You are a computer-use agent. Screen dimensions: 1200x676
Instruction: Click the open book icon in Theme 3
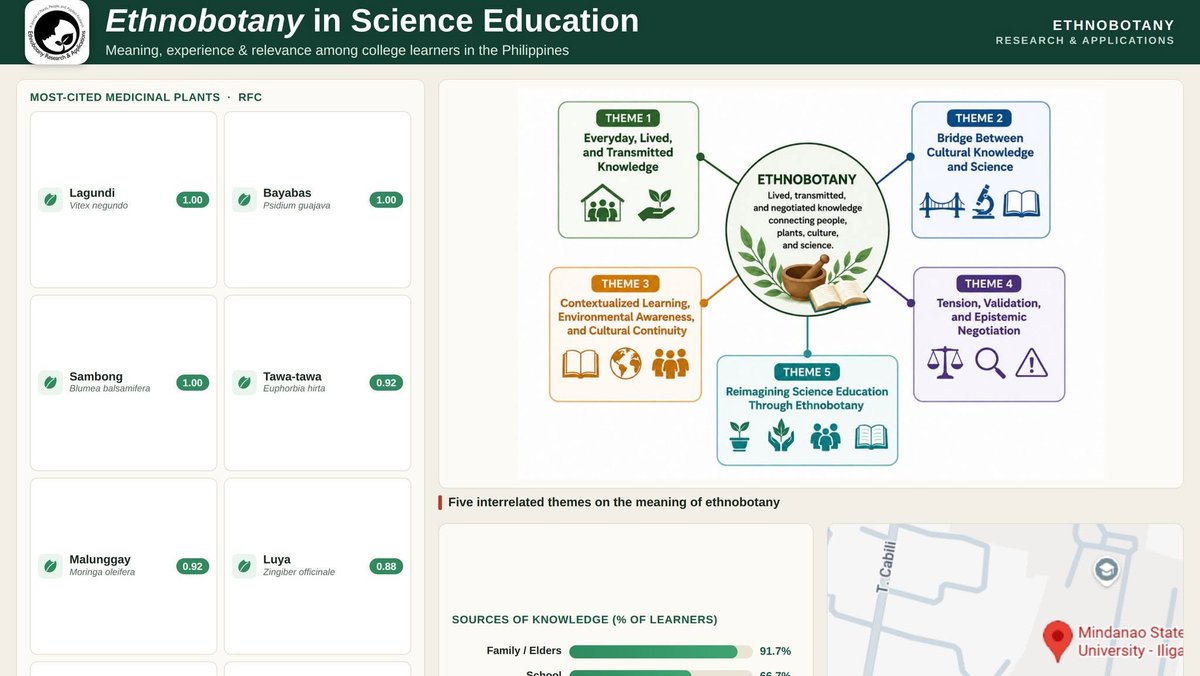580,363
